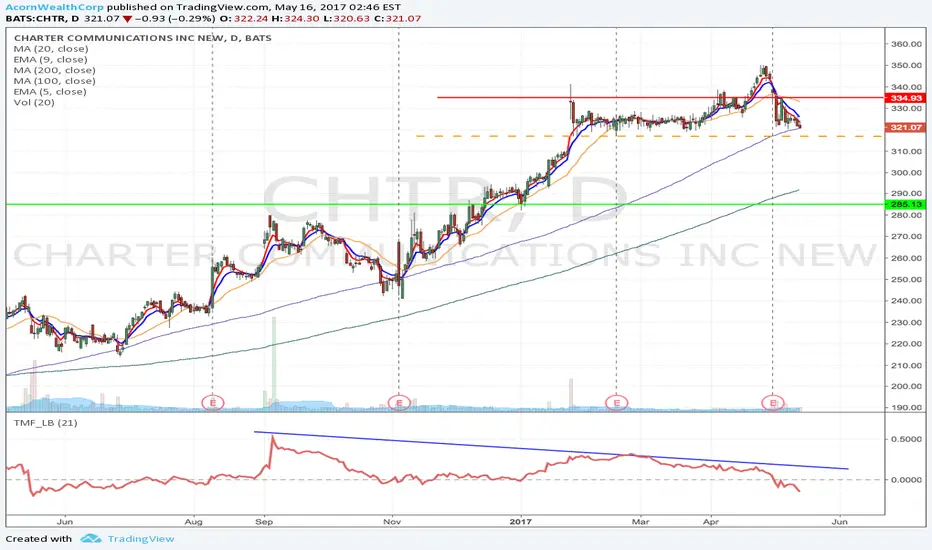
Task: Click the 250.00 price axis label
Action: (906, 279)
